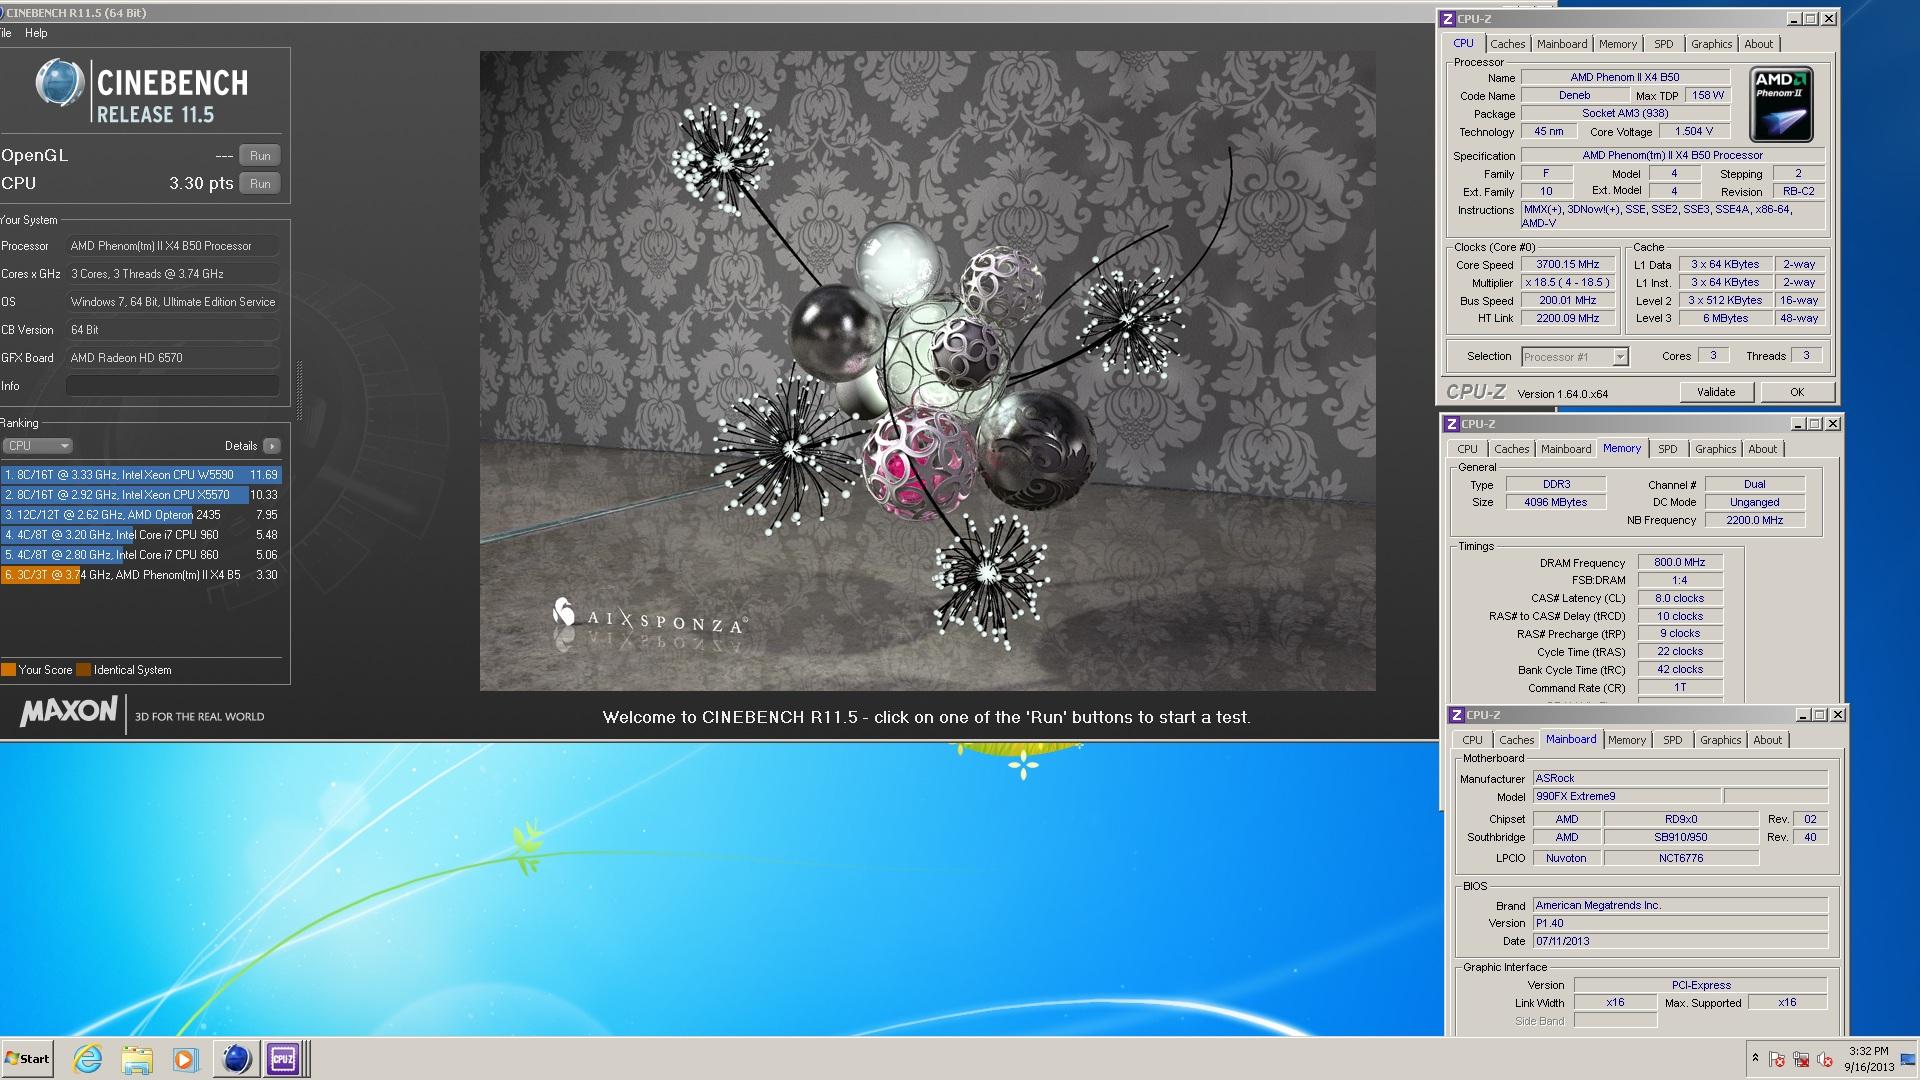
Task: Open Caches tab in middle CPU-Z Memory window
Action: click(1511, 449)
